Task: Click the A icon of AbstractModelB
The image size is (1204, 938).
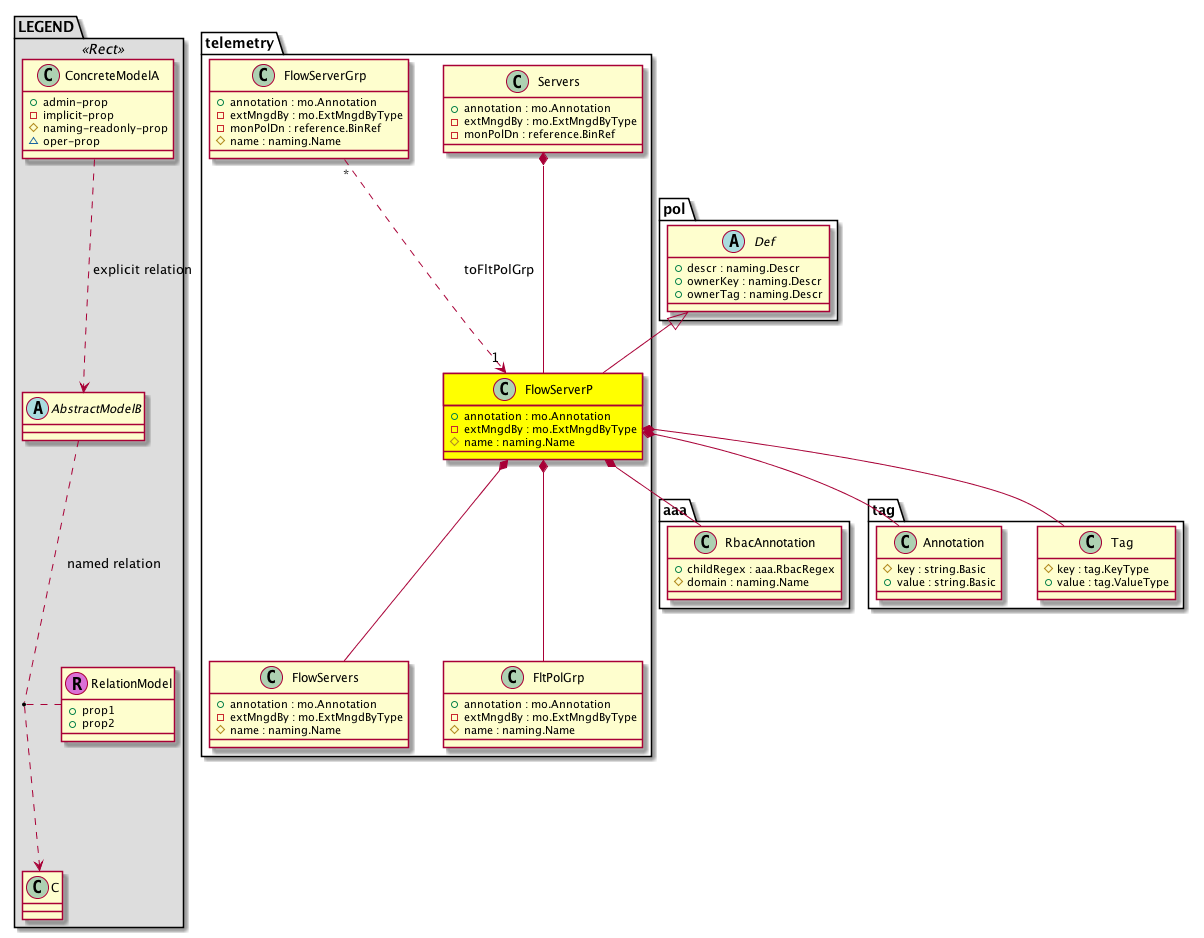Action: pos(36,408)
